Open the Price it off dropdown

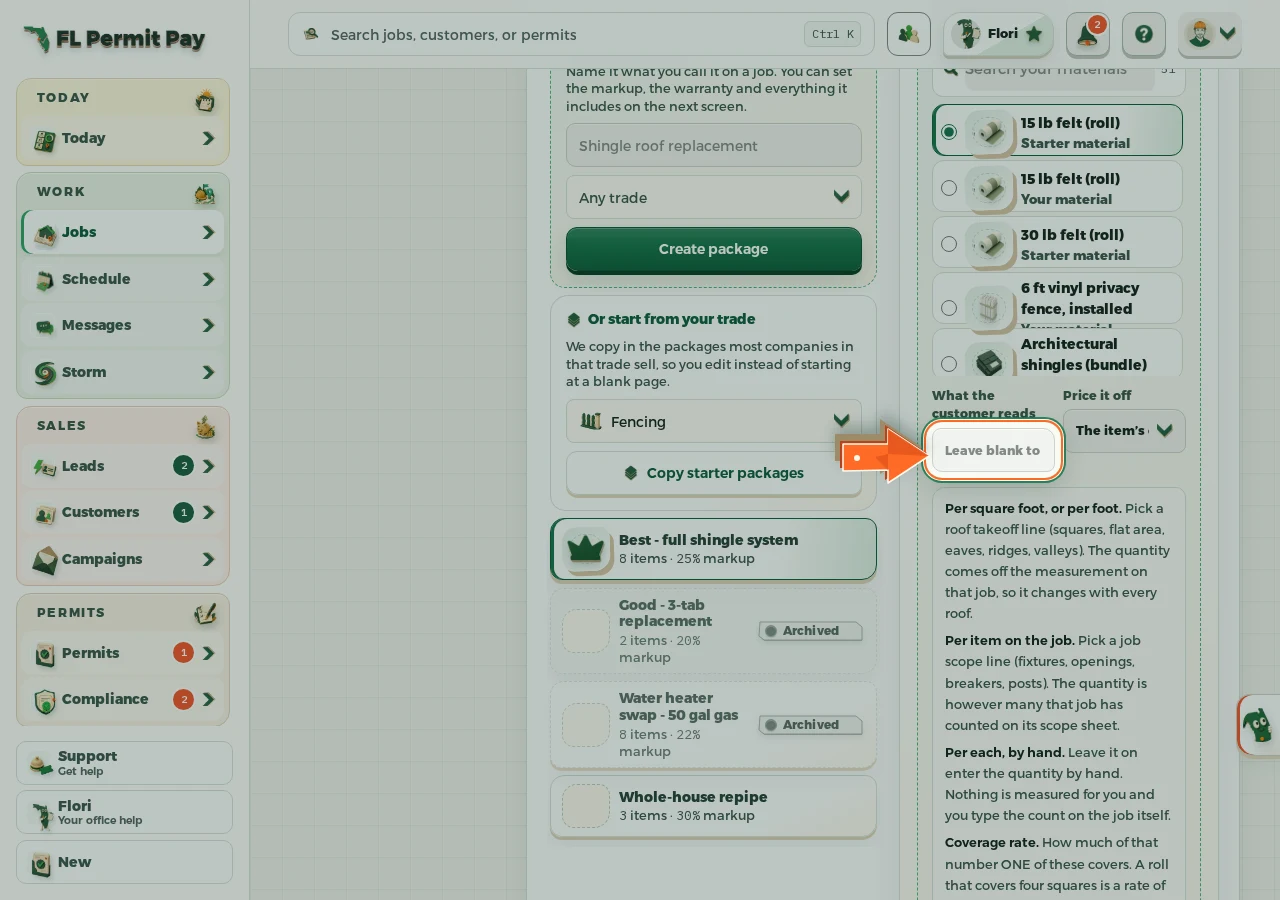click(x=1124, y=431)
